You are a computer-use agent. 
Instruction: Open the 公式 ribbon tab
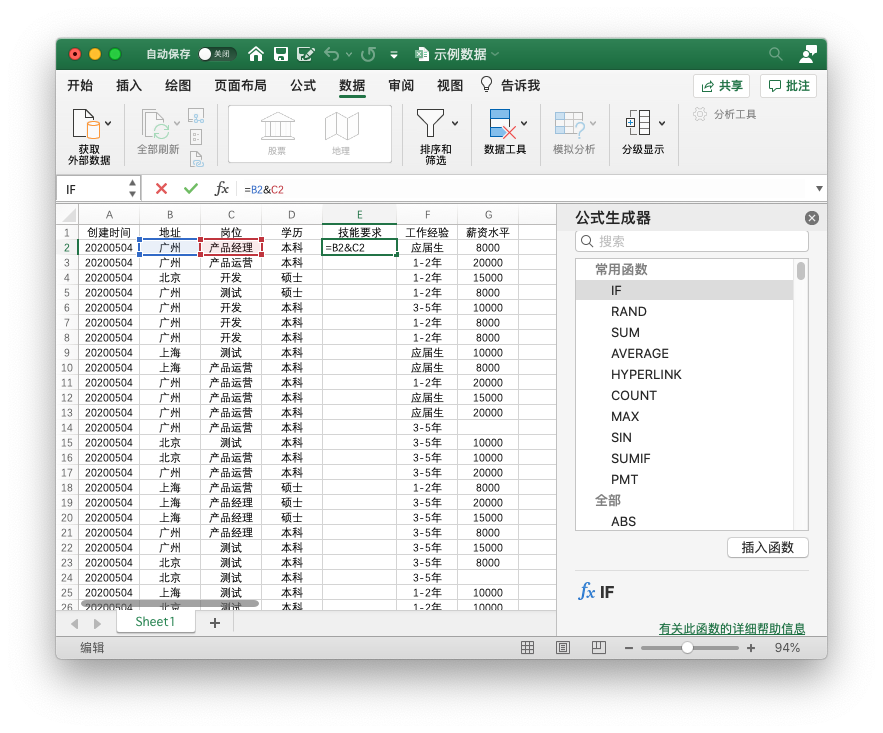coord(303,86)
